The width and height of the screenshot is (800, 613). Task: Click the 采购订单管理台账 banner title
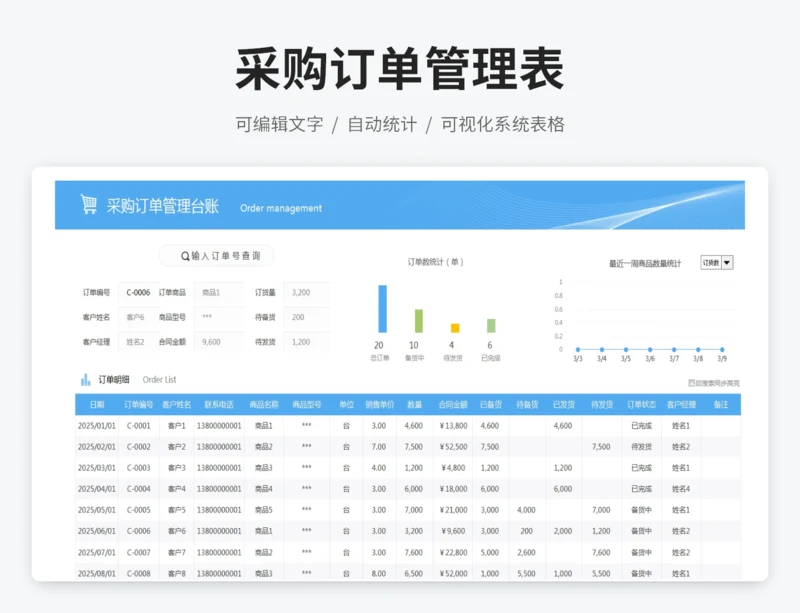[x=162, y=206]
